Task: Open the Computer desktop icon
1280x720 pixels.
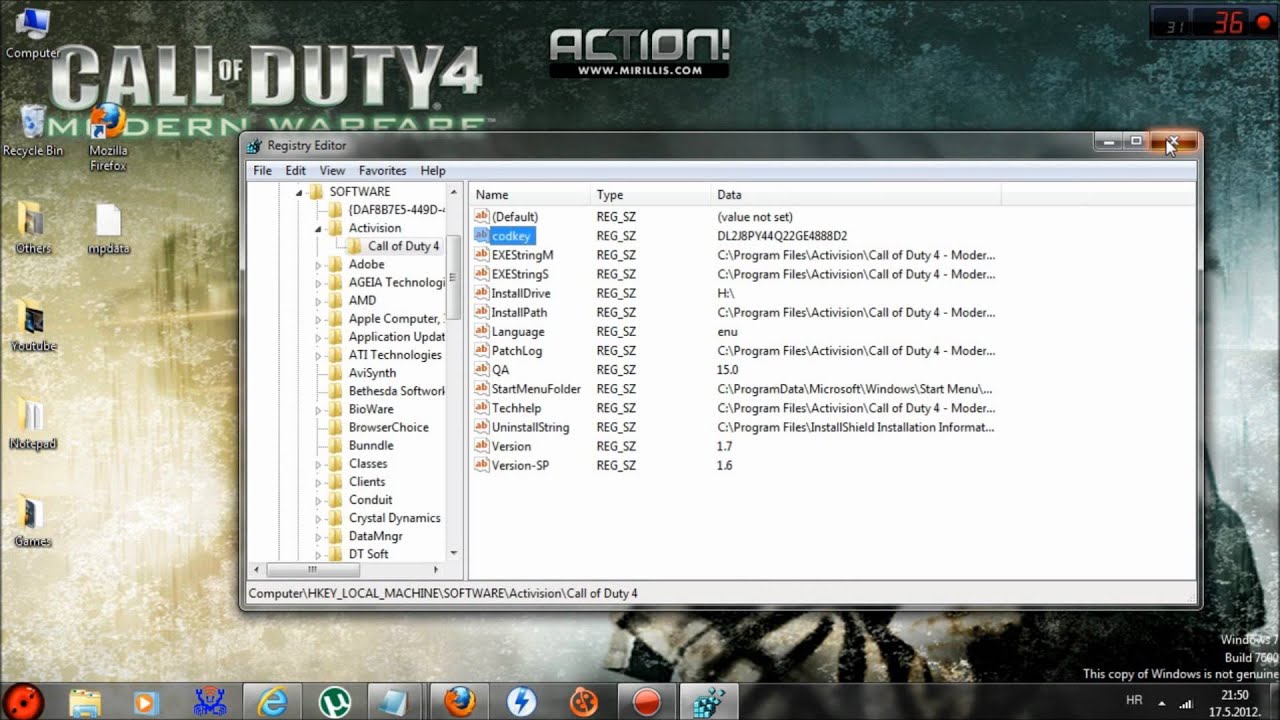Action: pyautogui.click(x=33, y=30)
